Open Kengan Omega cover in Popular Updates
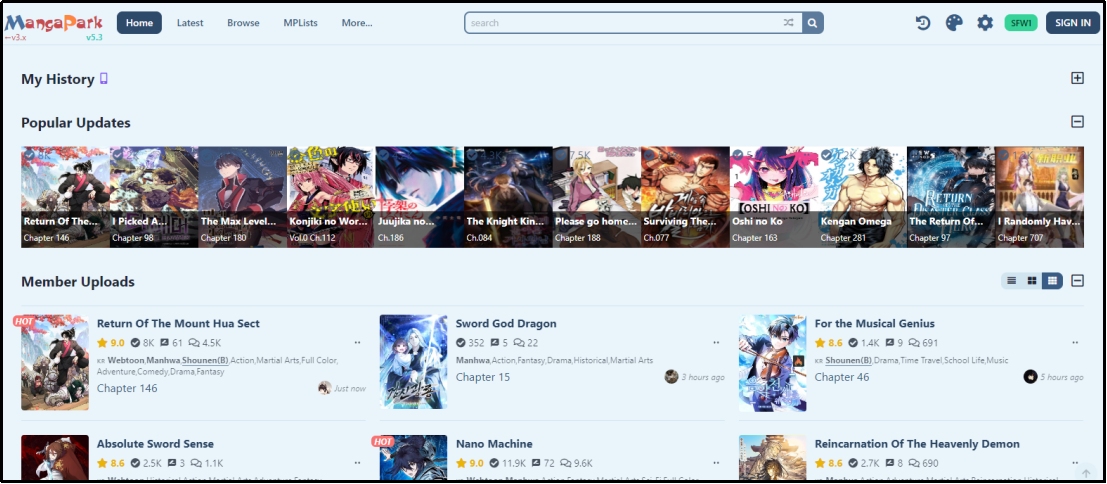1107x484 pixels. pyautogui.click(x=862, y=196)
